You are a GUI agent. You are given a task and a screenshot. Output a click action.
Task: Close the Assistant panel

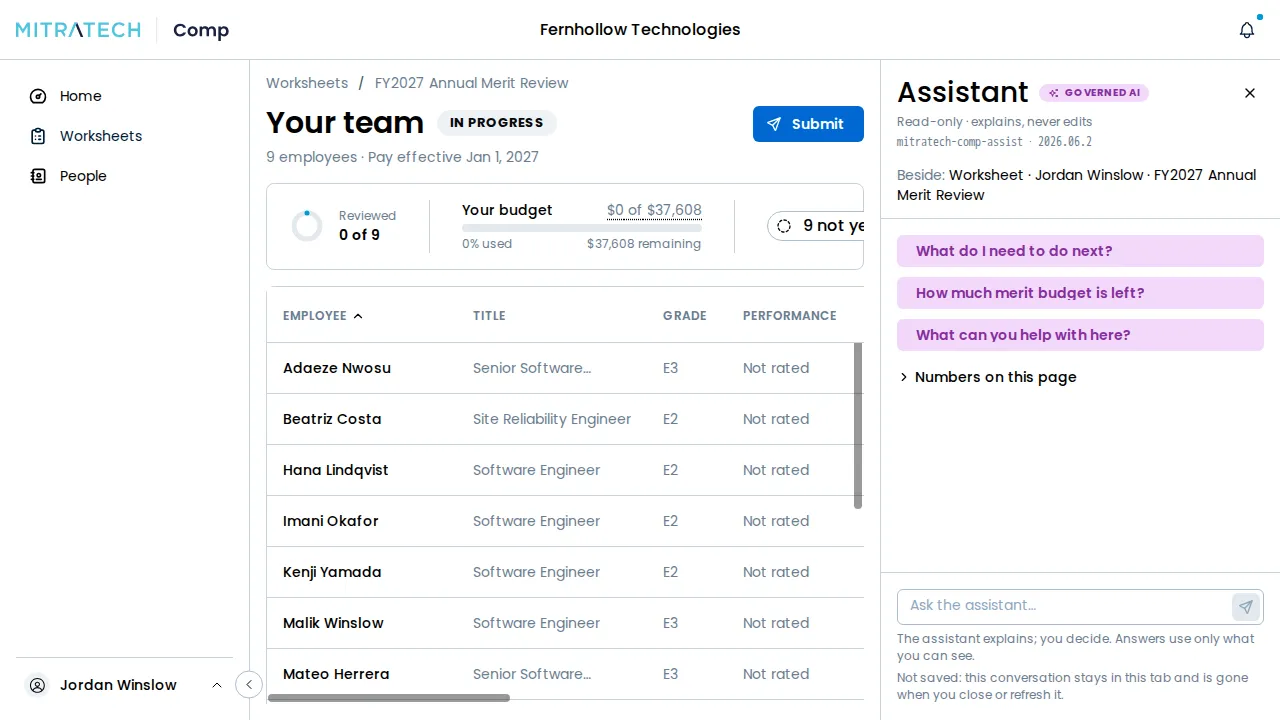1250,93
